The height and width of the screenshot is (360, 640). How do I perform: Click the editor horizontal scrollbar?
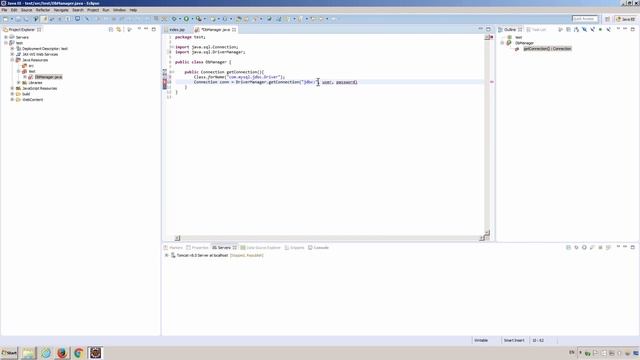click(x=329, y=238)
